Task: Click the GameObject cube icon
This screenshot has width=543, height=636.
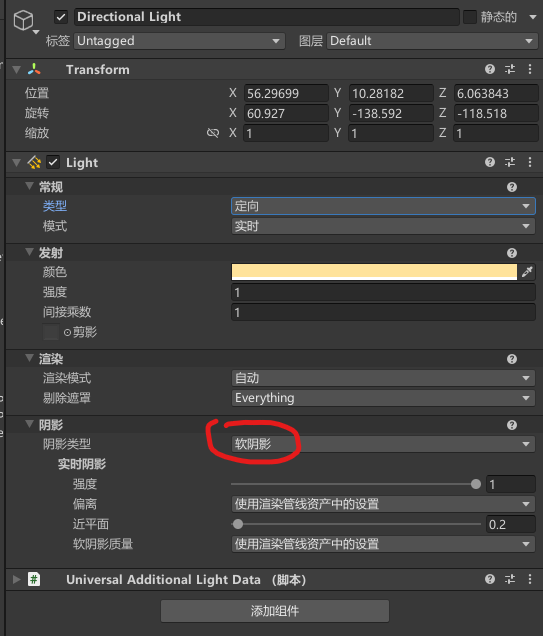Action: 23,20
